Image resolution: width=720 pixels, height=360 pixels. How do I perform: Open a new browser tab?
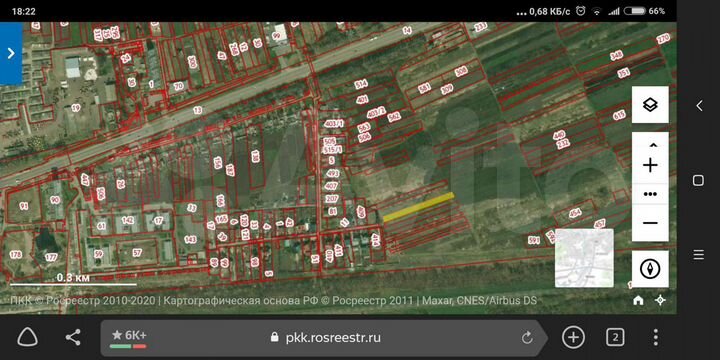click(x=573, y=338)
